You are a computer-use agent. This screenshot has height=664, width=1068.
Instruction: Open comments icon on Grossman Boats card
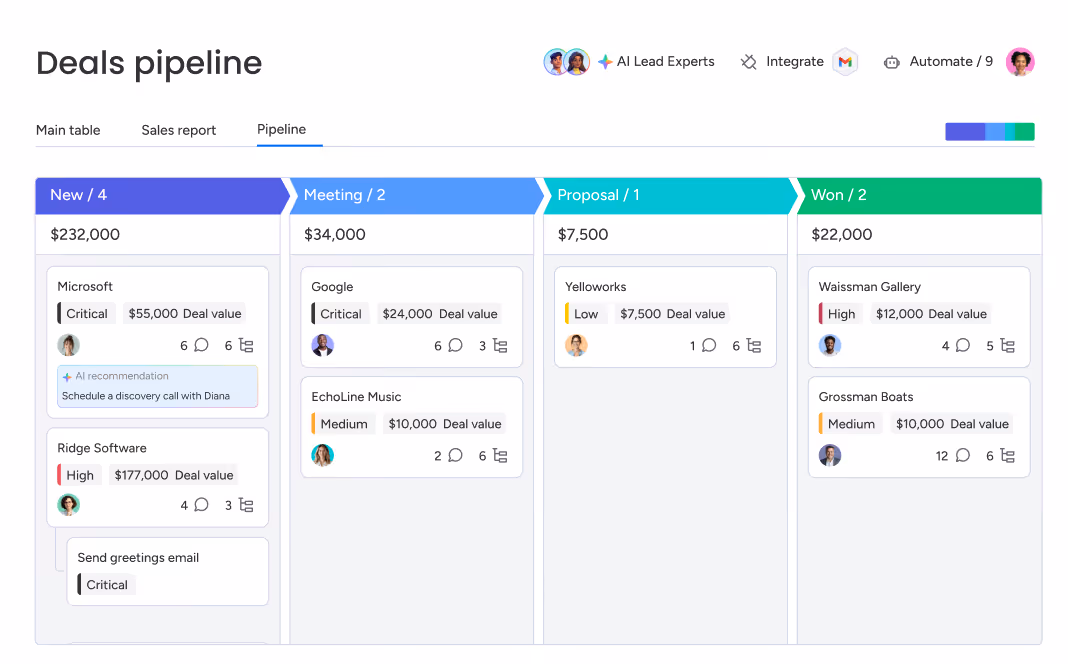[963, 455]
